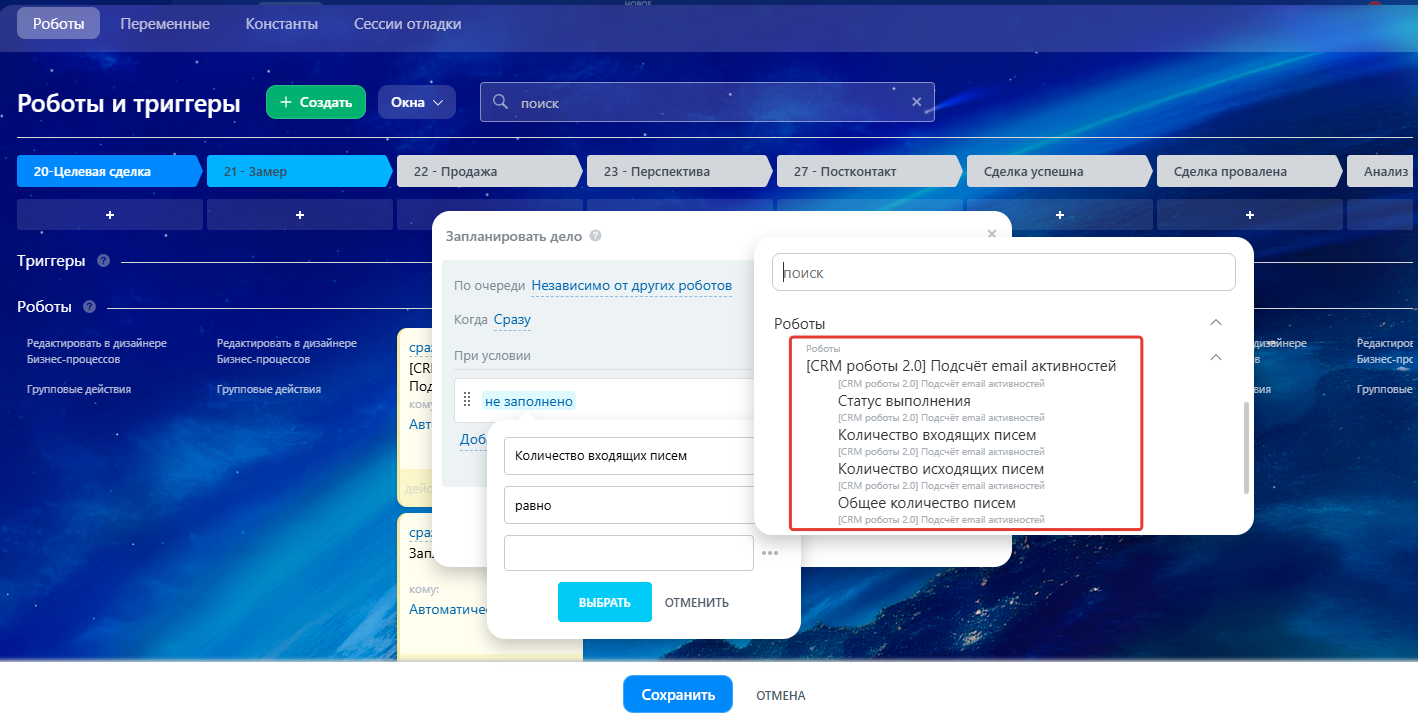Screen dimensions: 1418x723
Task: Select Общее количество писем in list
Action: [x=926, y=503]
